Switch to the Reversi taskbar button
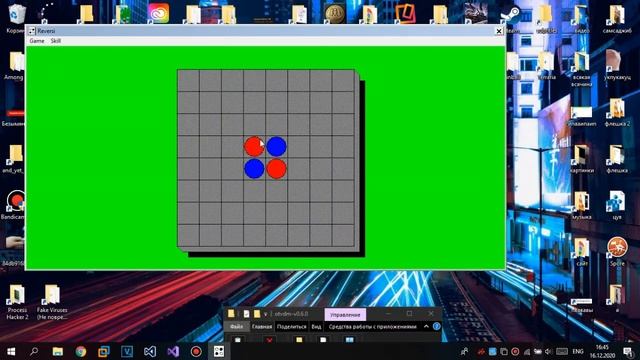The image size is (640, 360). click(219, 351)
